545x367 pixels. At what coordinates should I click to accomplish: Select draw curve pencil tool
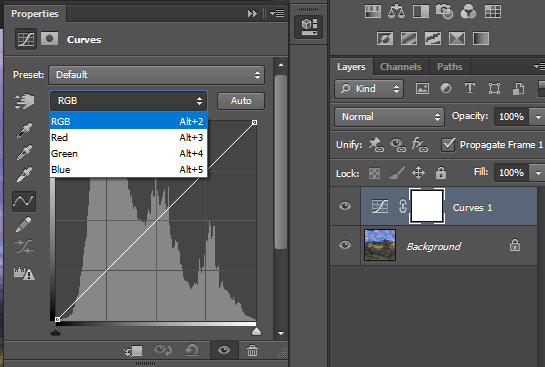[x=24, y=225]
